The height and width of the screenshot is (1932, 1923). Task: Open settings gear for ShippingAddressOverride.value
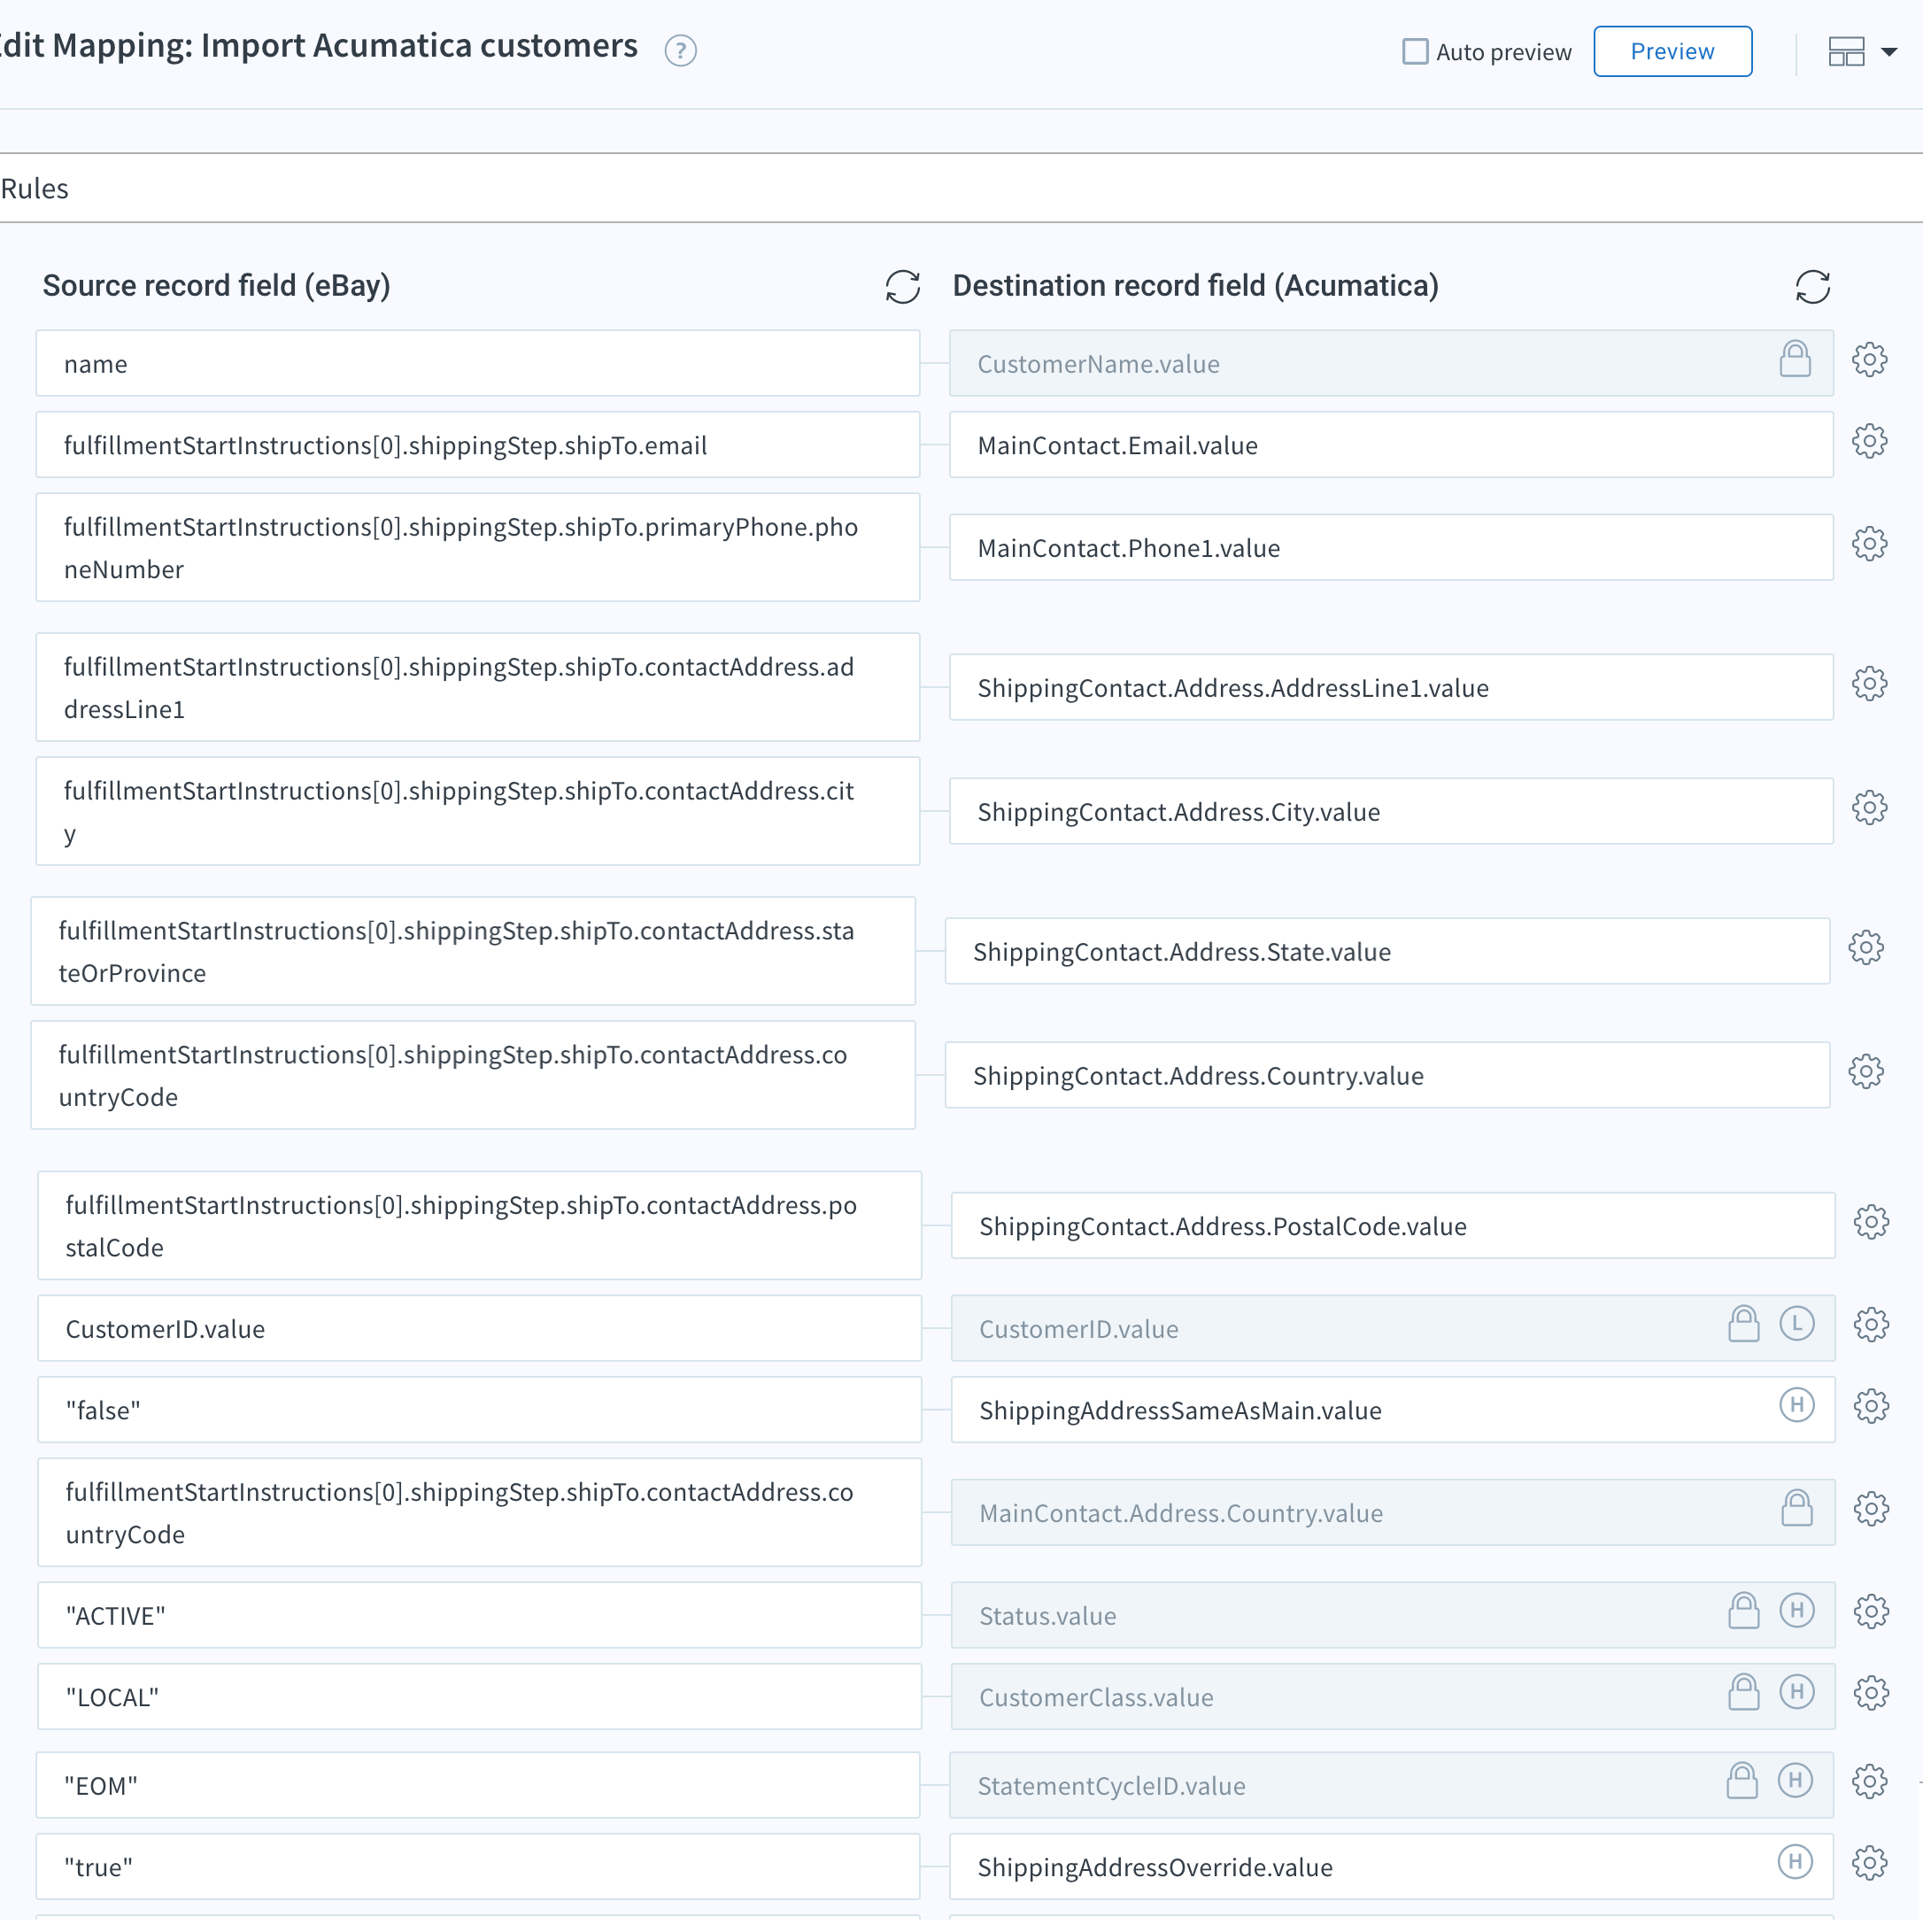tap(1869, 1863)
